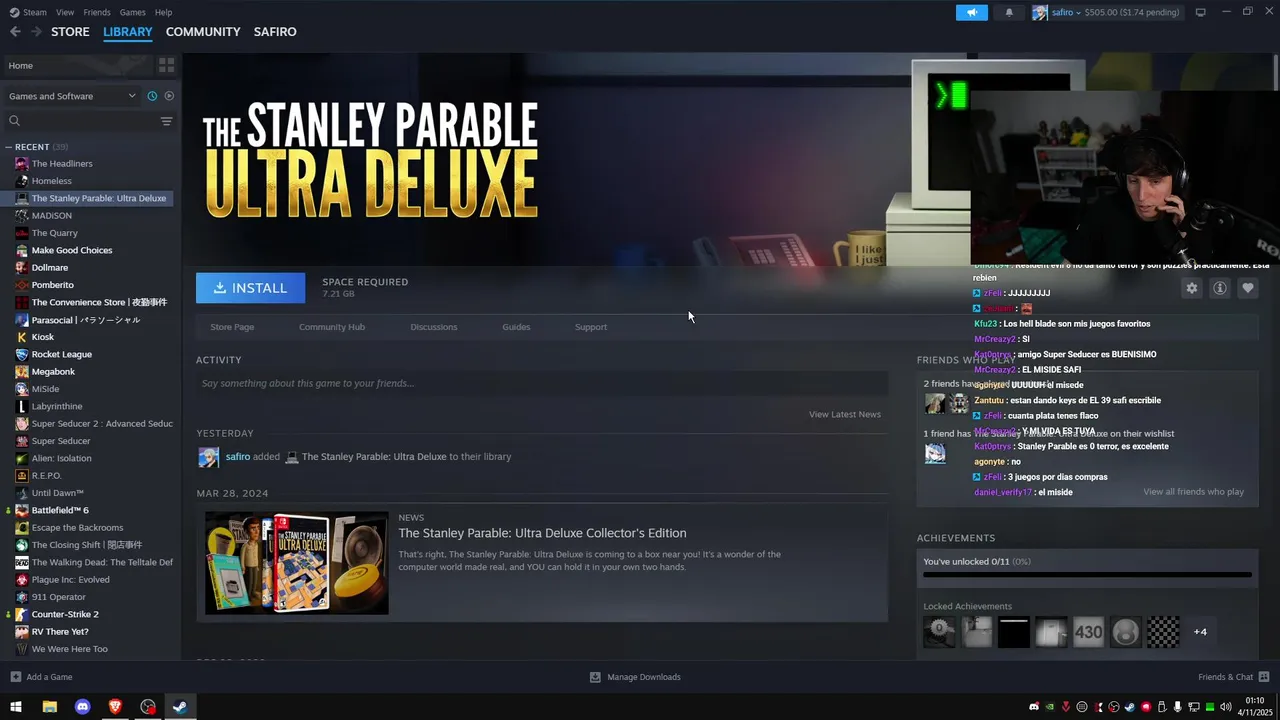Open Add a Game plus icon
1280x720 pixels.
[16, 677]
